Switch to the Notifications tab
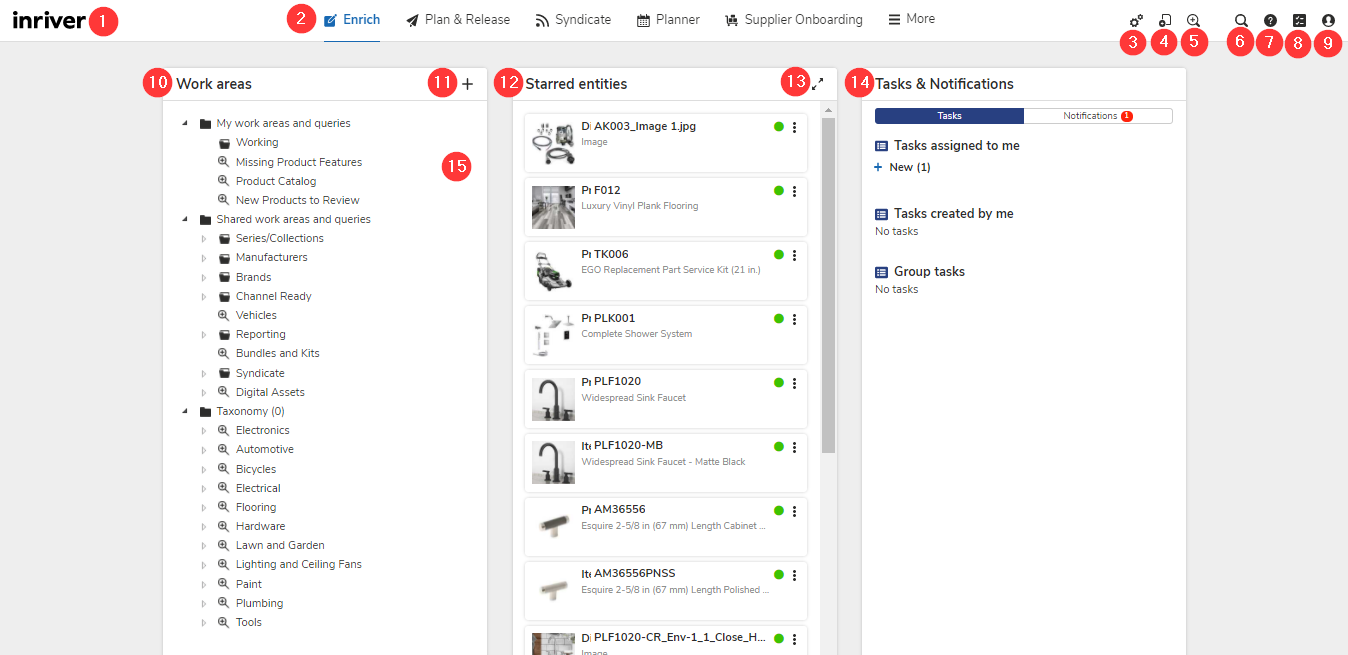Screen dimensions: 1348x655 pos(1098,116)
